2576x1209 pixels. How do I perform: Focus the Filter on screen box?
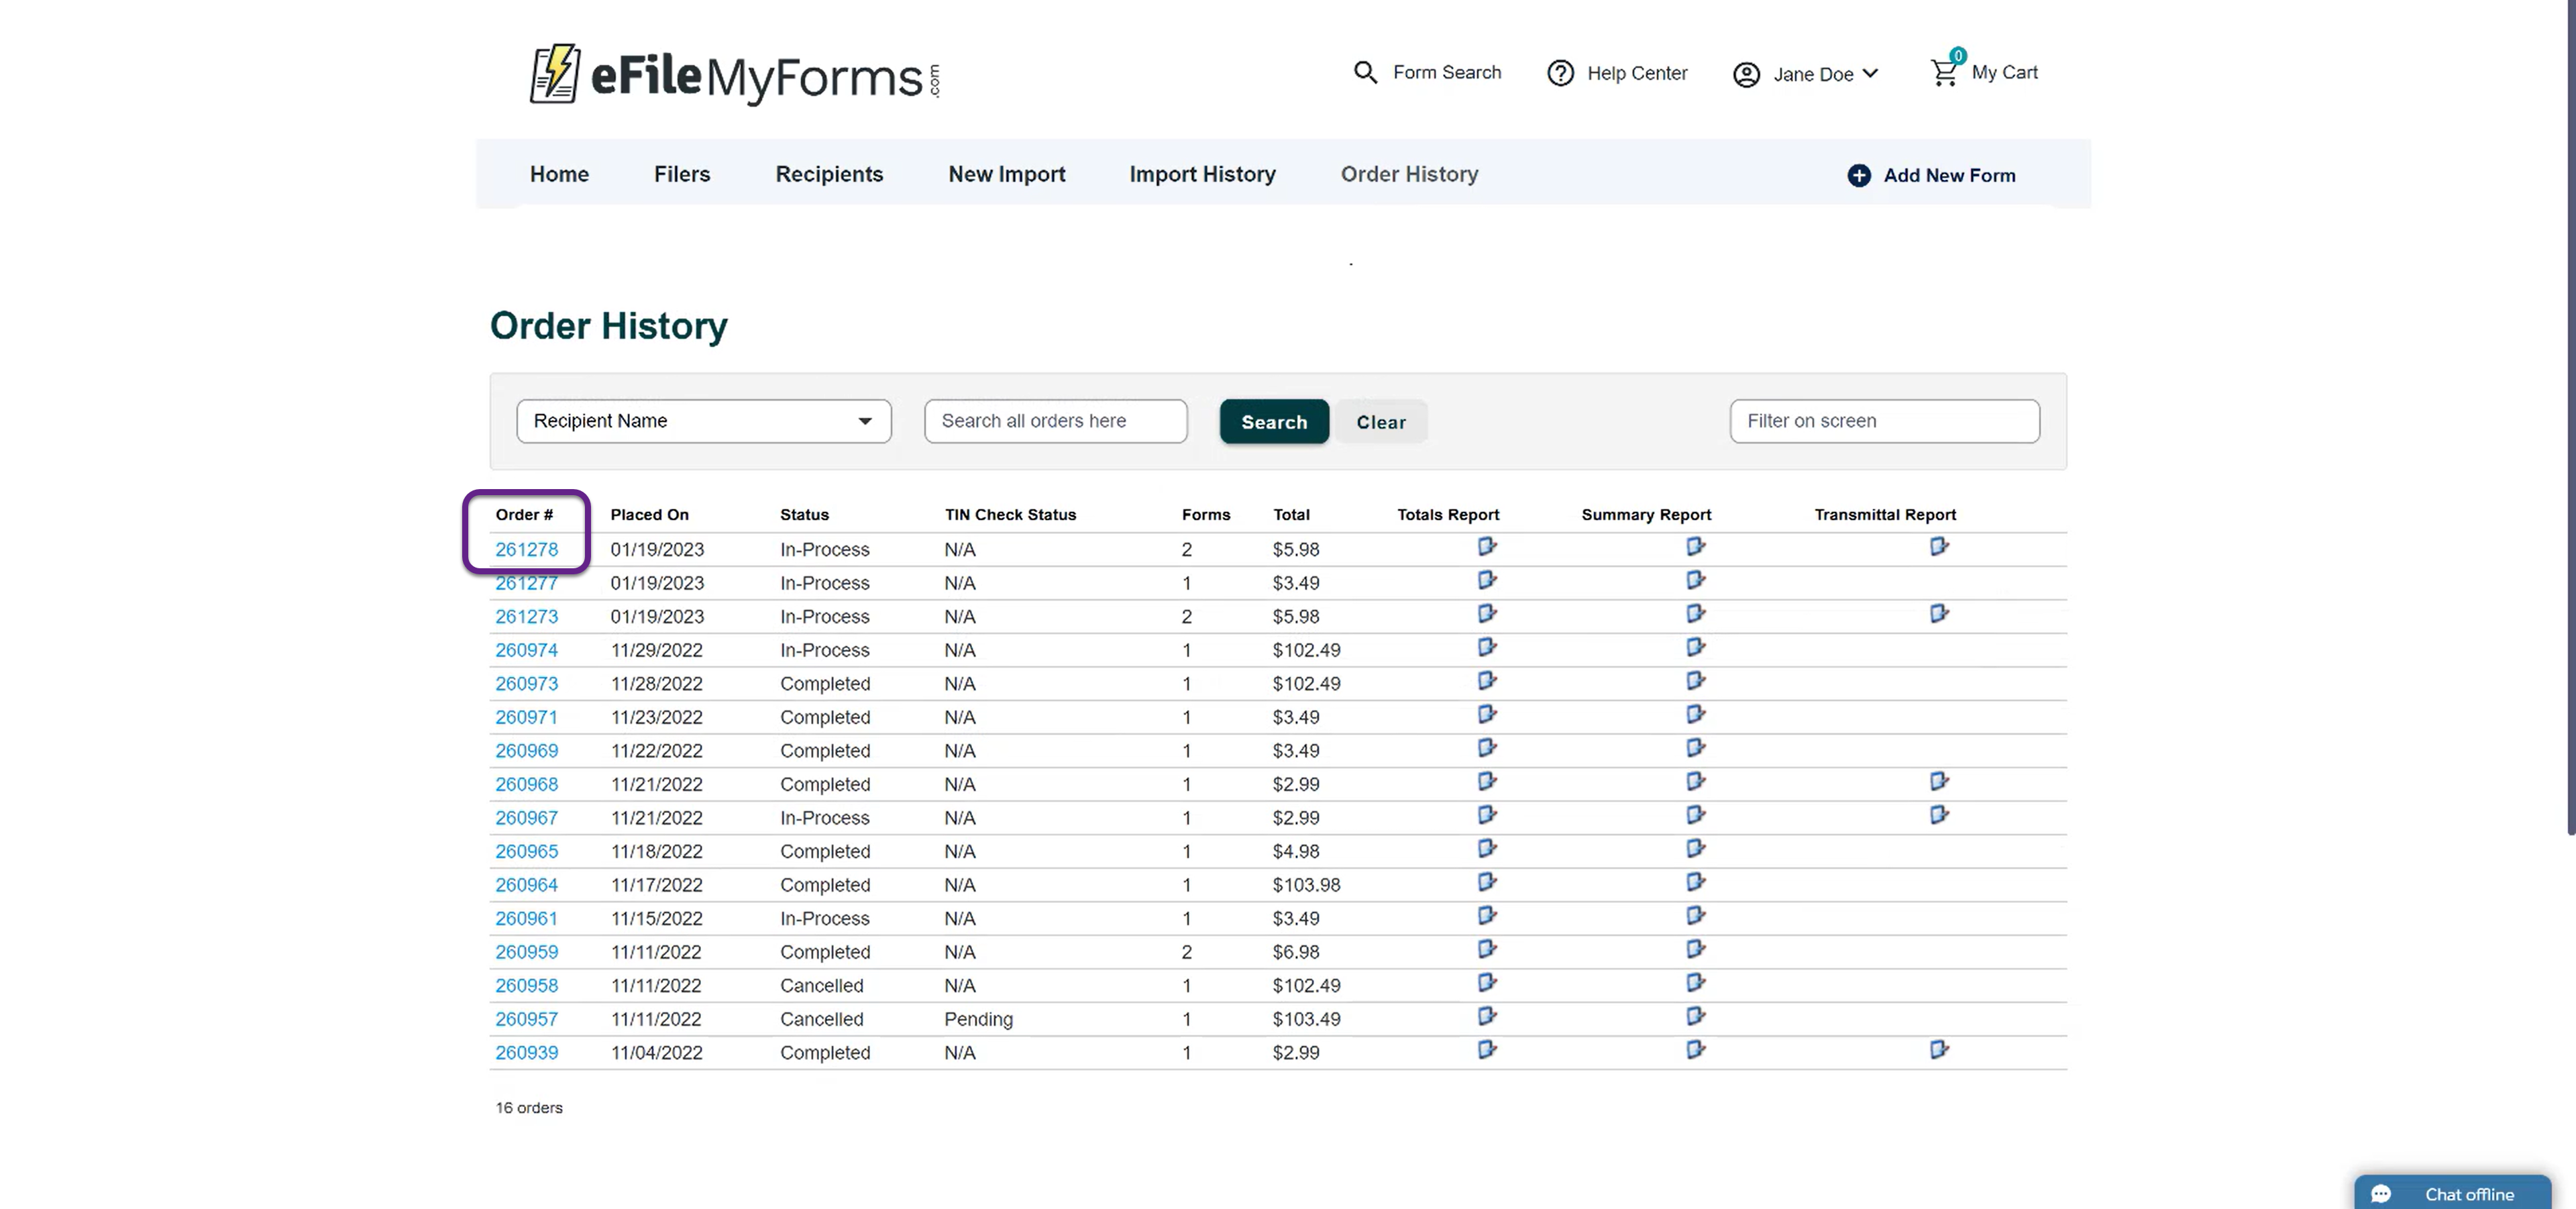tap(1884, 421)
